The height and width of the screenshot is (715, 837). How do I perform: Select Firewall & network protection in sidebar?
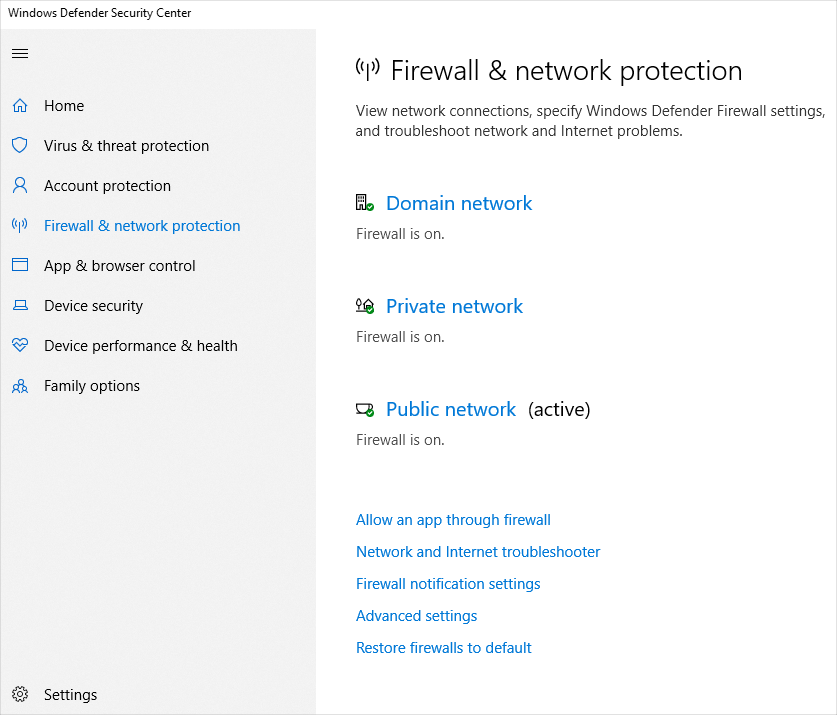pos(142,226)
